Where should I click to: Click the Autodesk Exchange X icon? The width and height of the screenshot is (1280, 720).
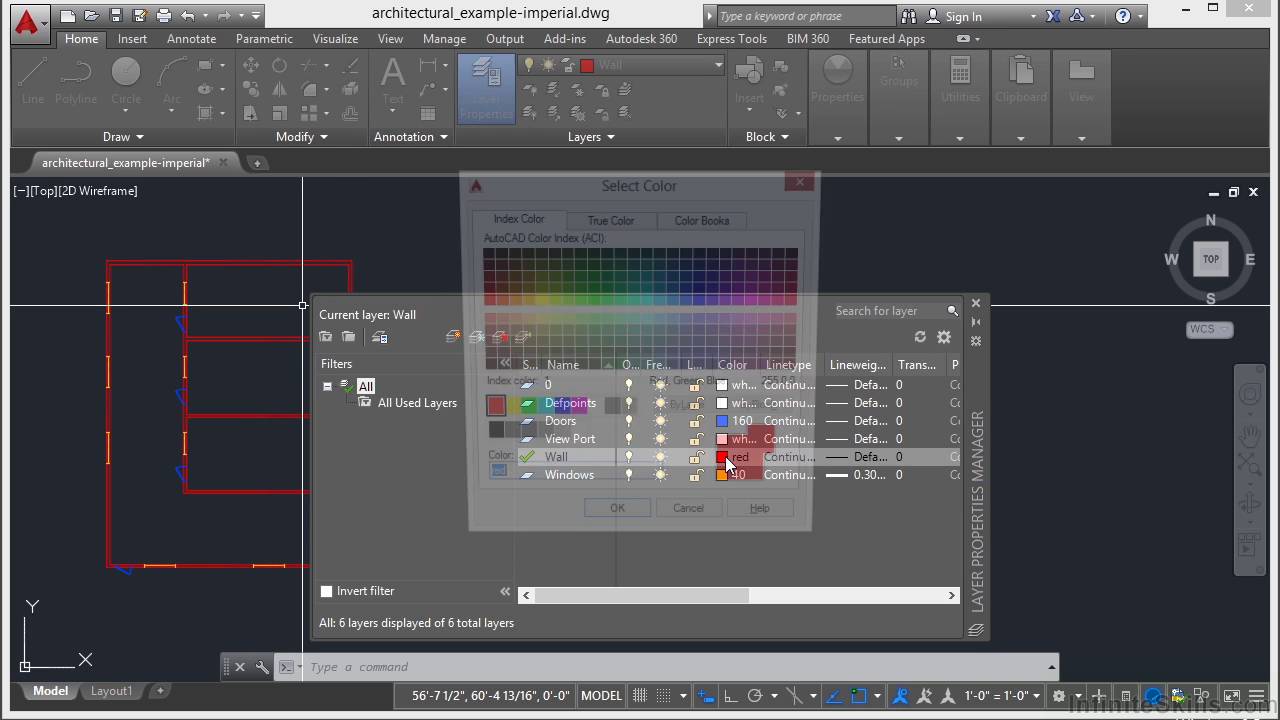point(1053,16)
